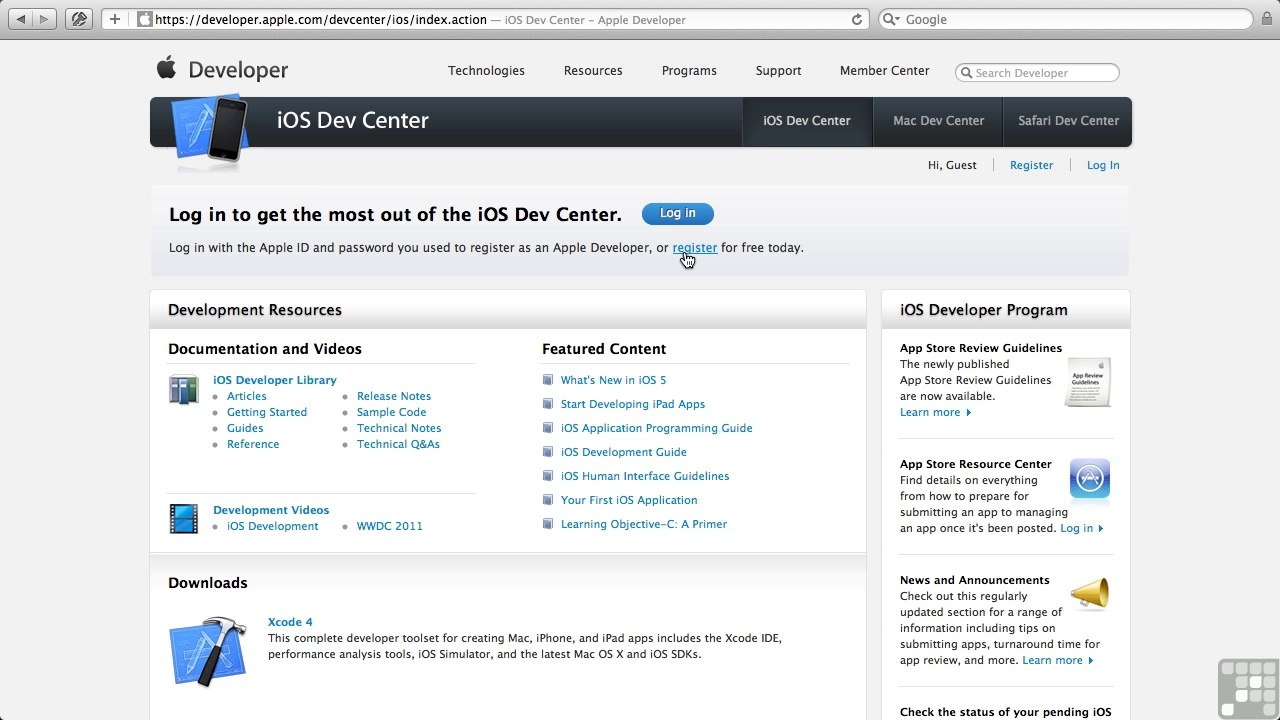
Task: Open the Support menu
Action: [779, 71]
